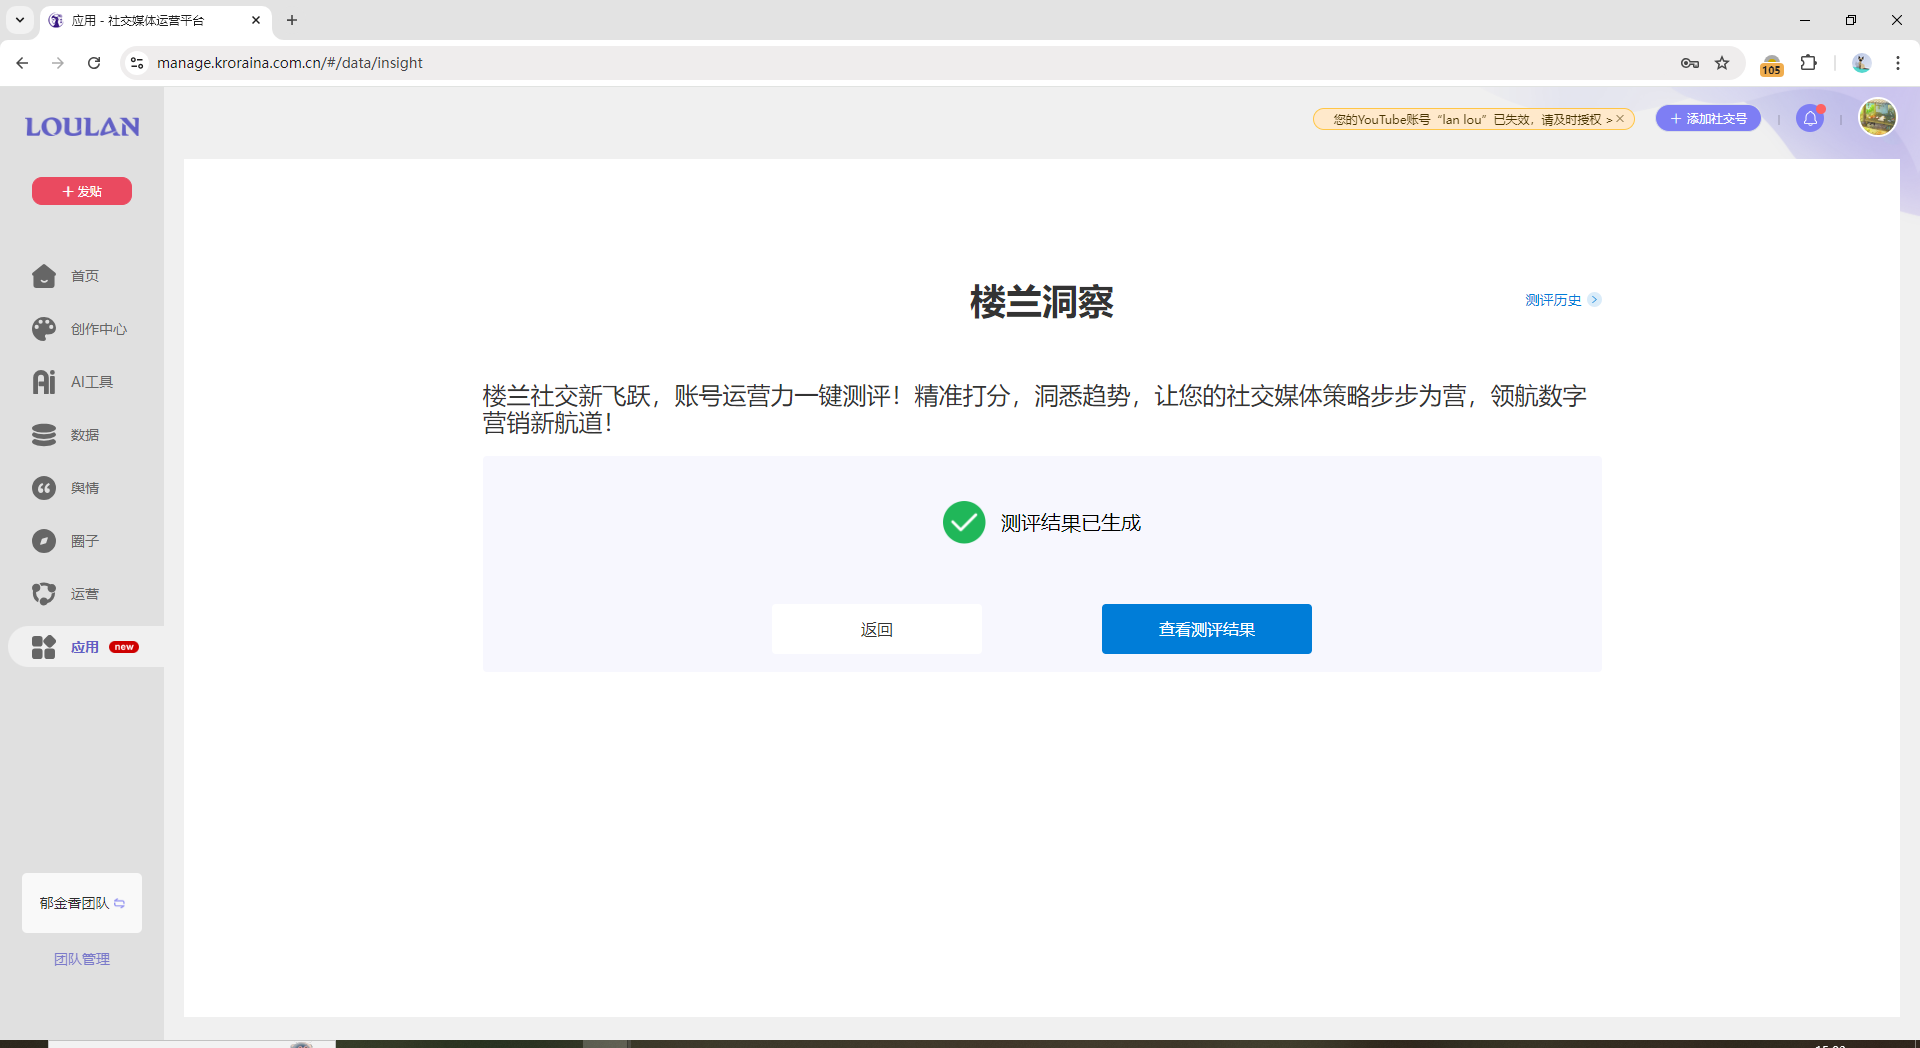The height and width of the screenshot is (1048, 1920).
Task: Open the Chrome three-dot menu
Action: coord(1897,63)
